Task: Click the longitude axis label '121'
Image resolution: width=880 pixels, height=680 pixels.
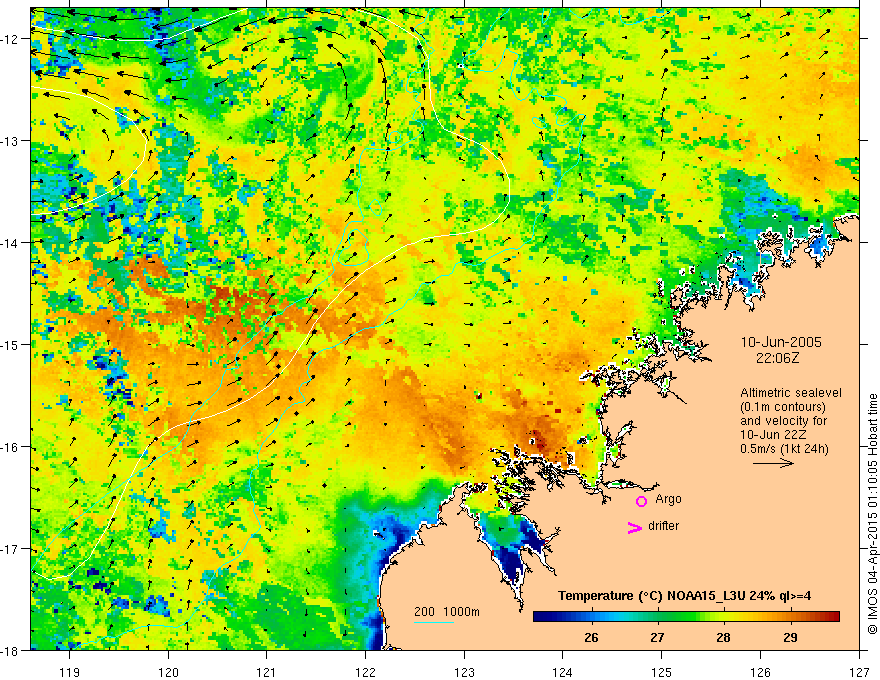Action: 267,673
